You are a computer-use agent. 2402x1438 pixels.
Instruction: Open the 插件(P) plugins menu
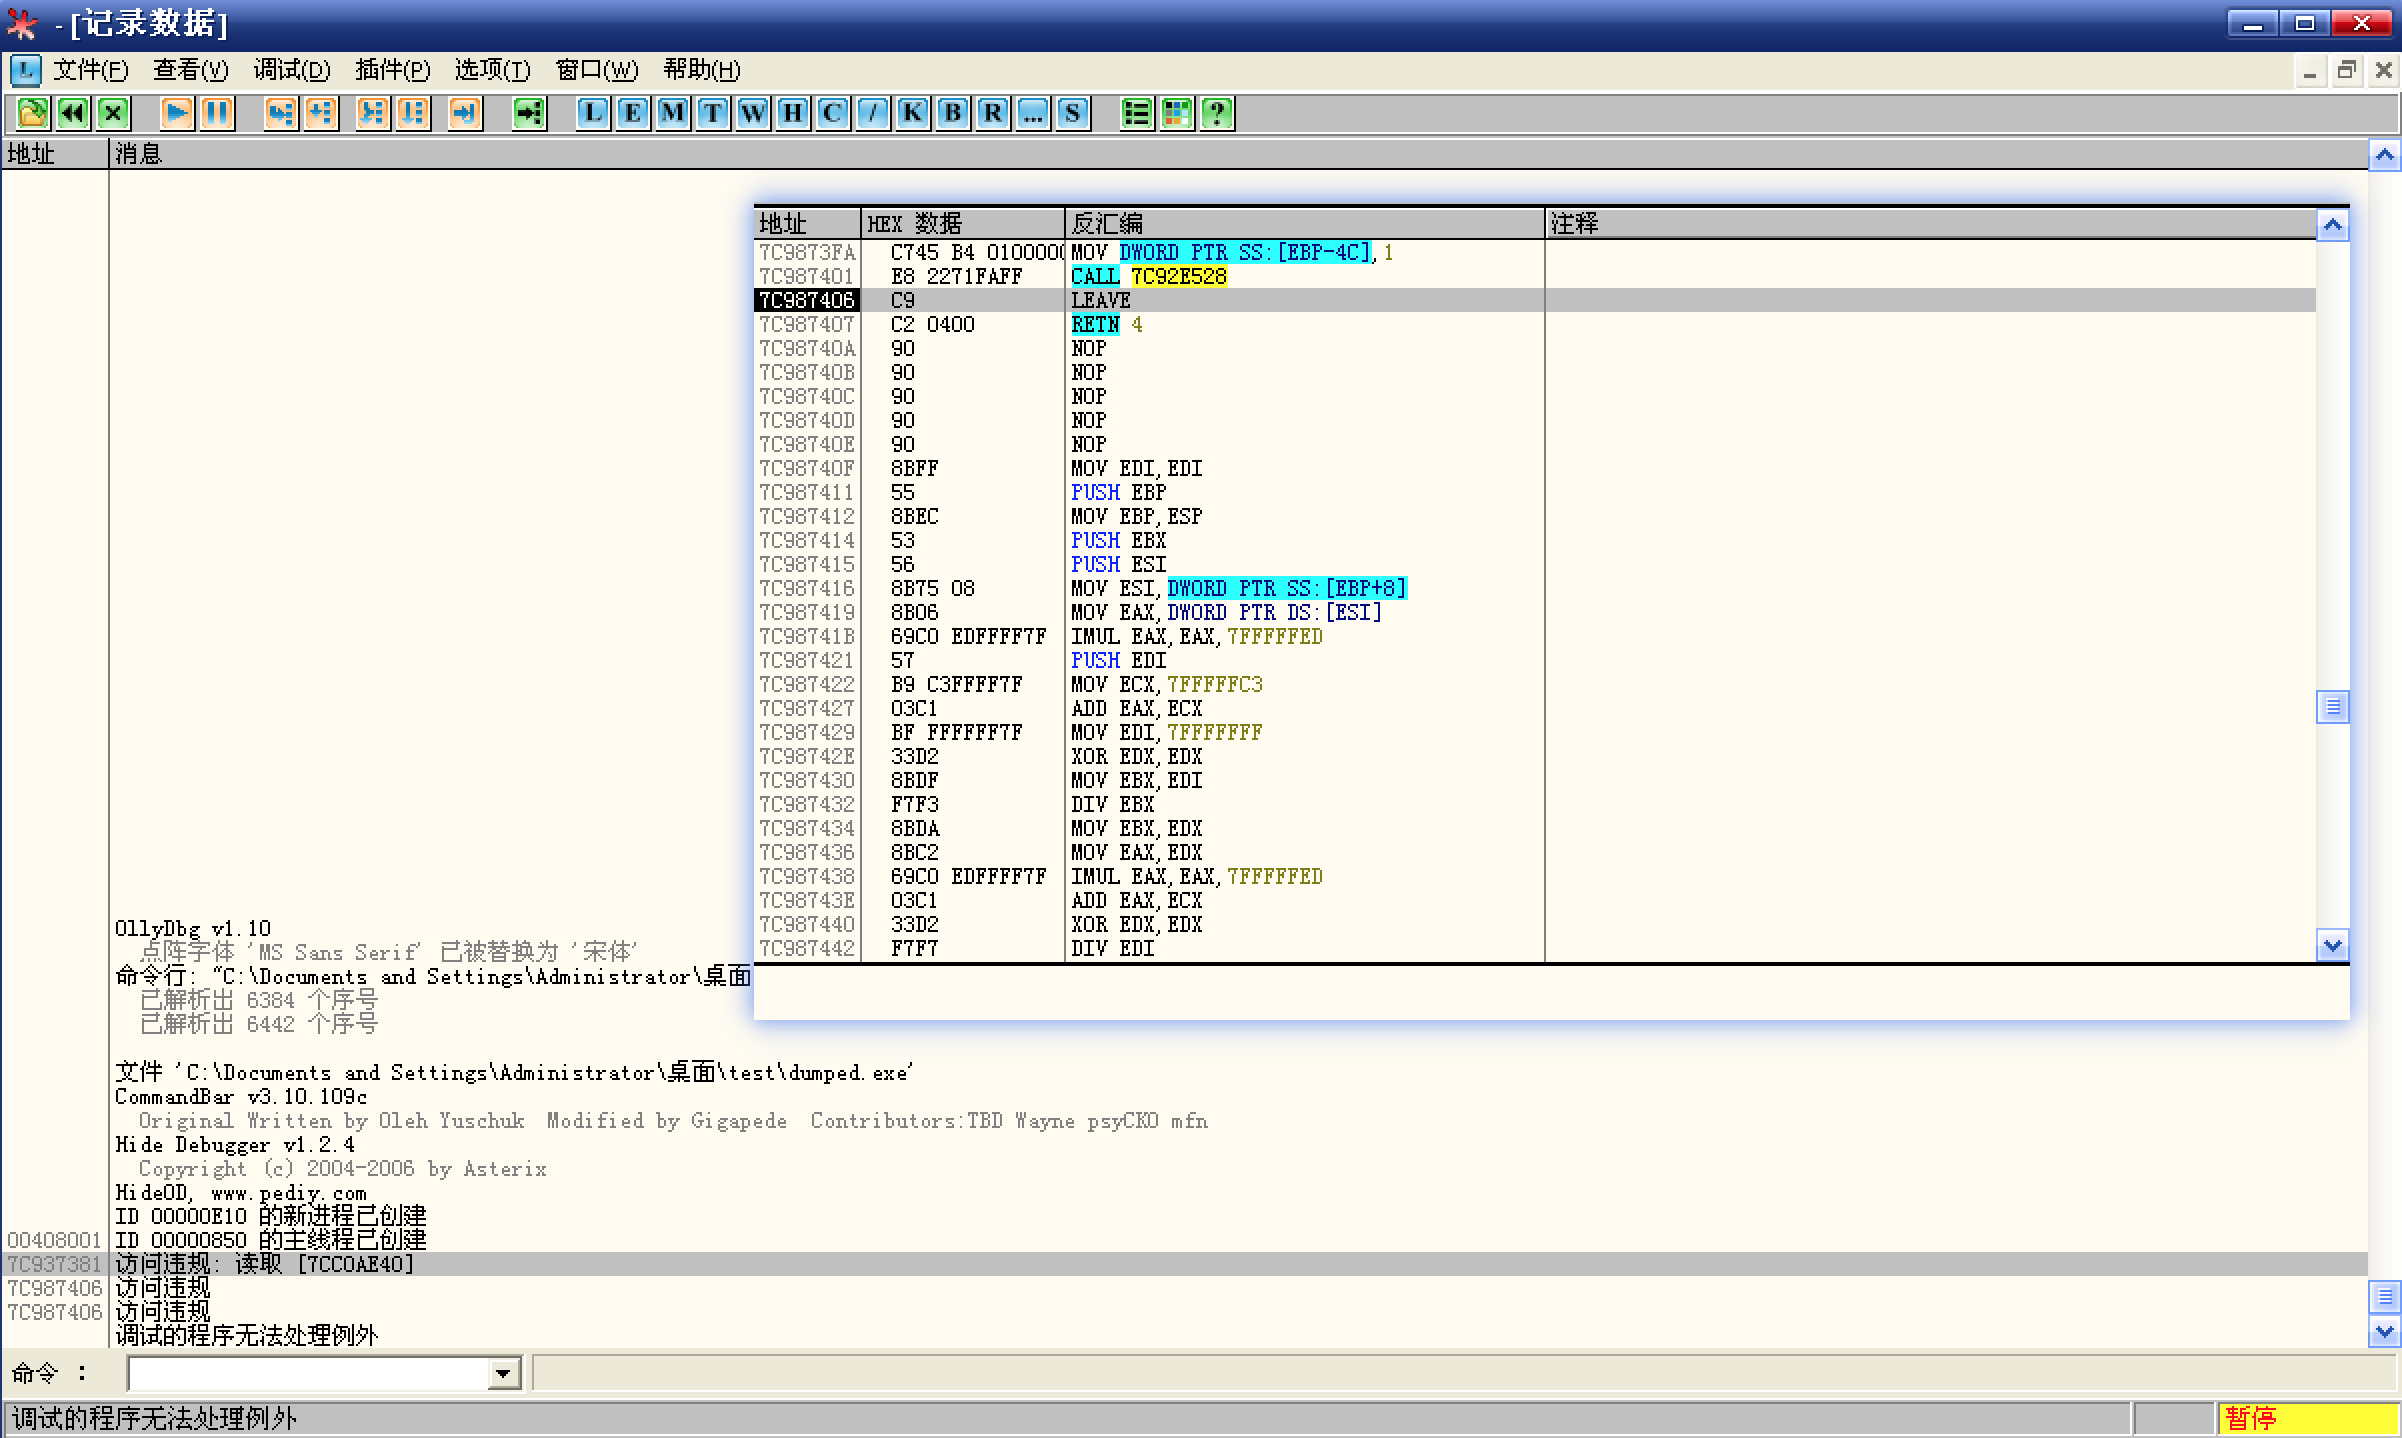point(392,70)
